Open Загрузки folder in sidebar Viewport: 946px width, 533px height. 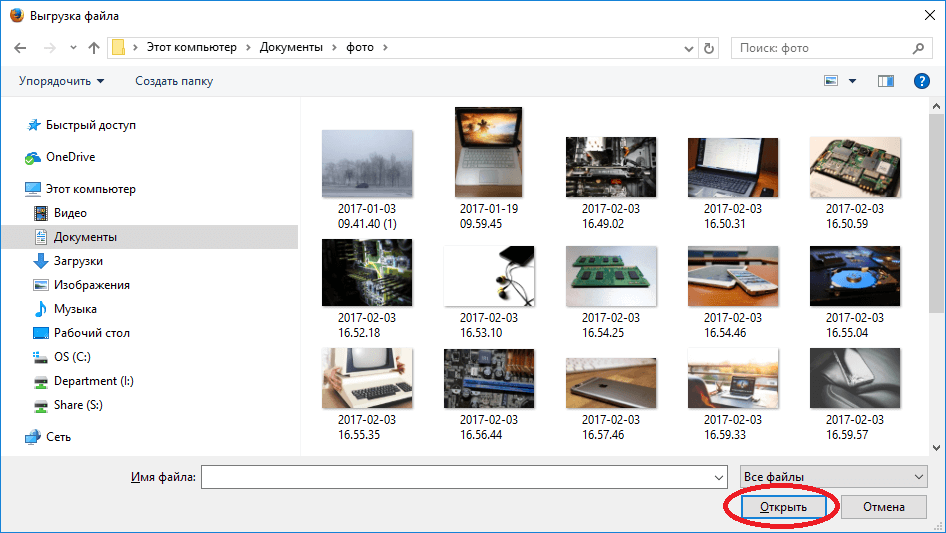(78, 261)
